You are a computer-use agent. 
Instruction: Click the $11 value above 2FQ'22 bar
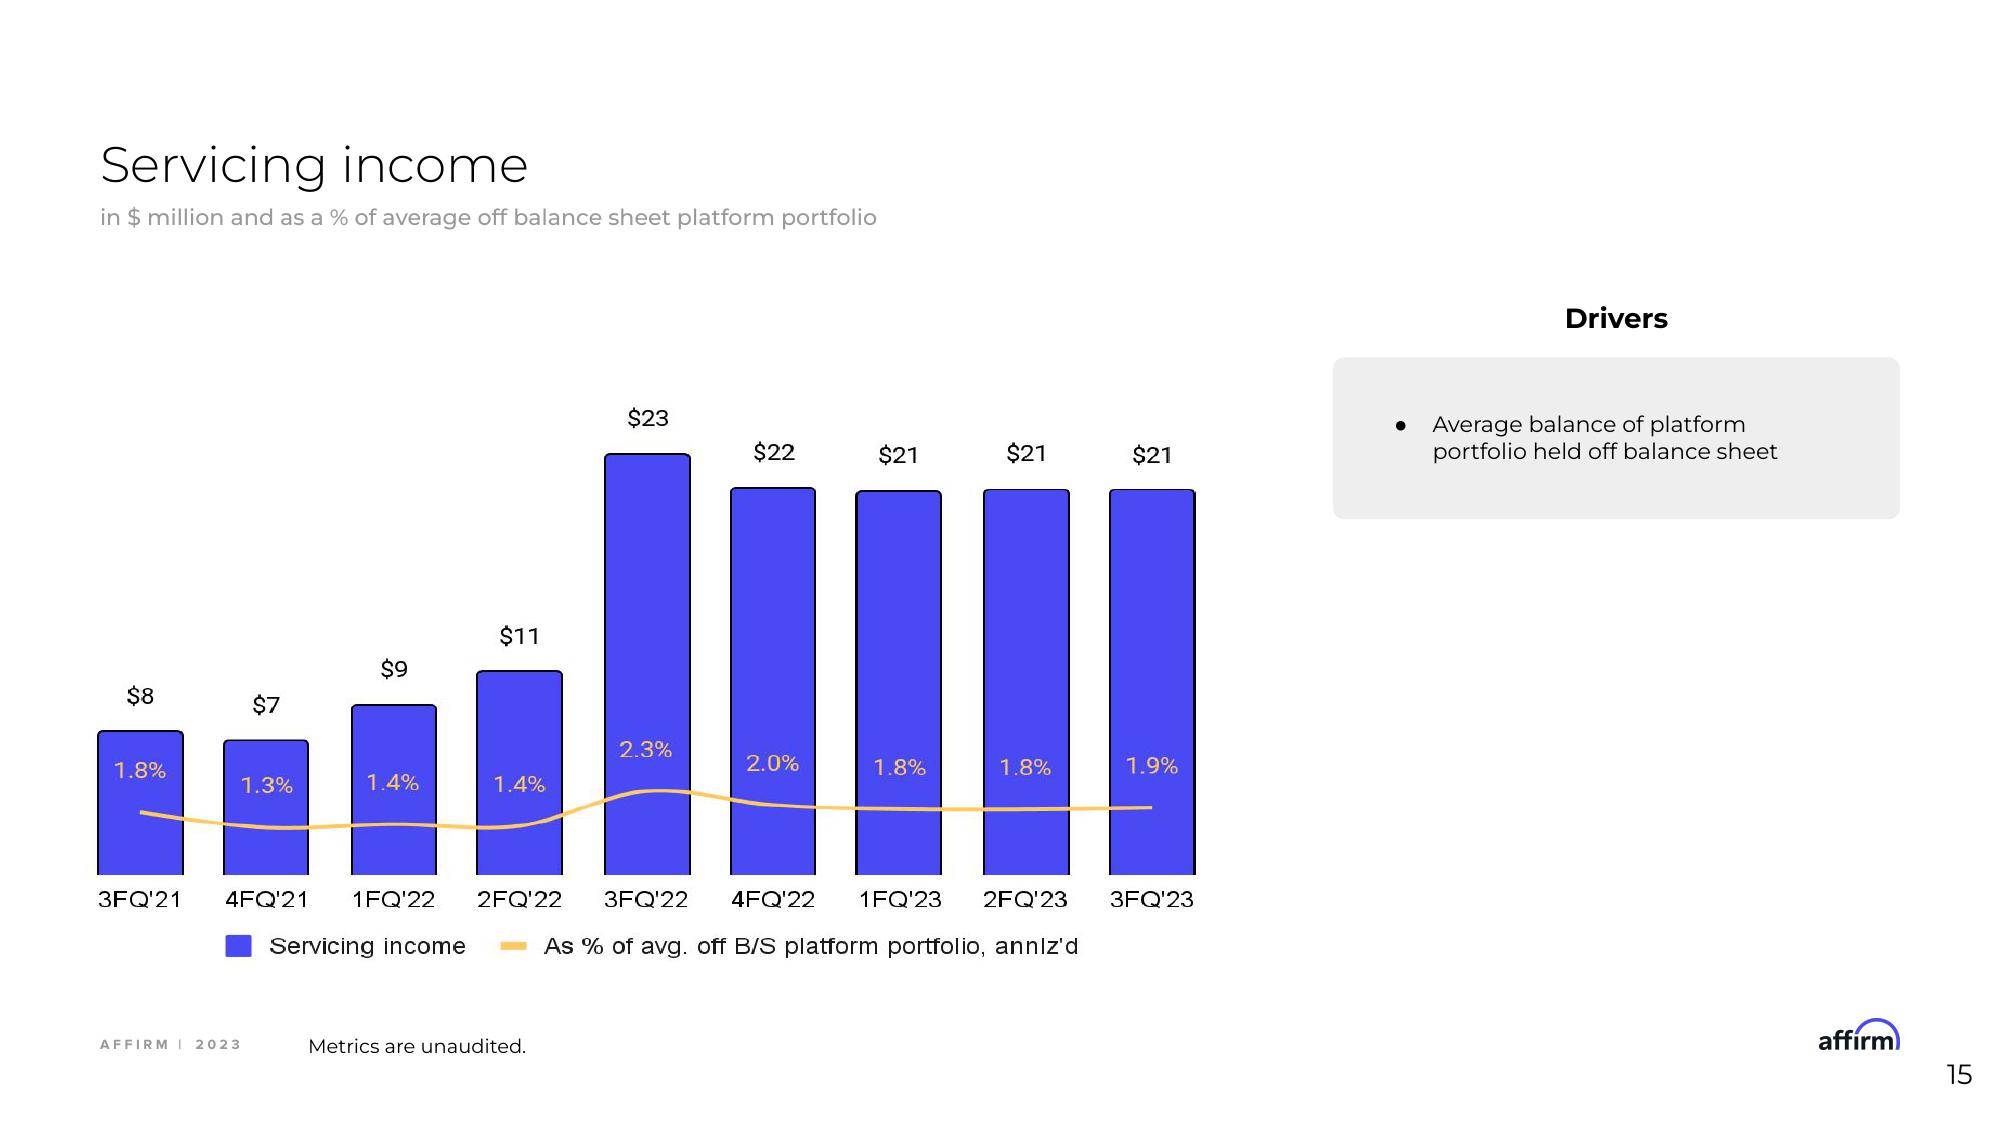(x=519, y=636)
